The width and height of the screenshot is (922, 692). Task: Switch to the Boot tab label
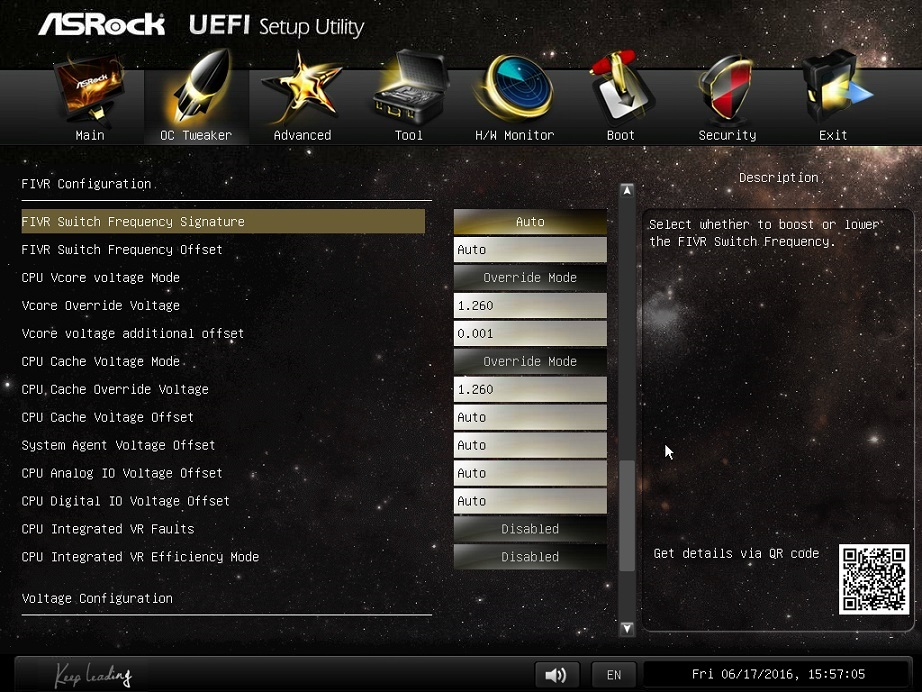(621, 135)
